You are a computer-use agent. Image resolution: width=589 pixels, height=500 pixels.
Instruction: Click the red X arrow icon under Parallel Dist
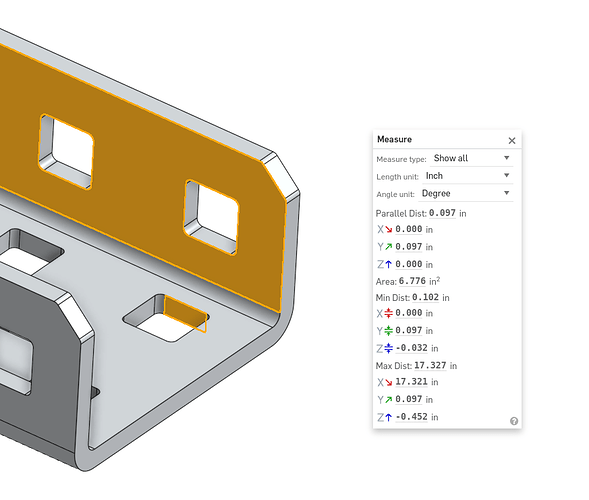click(388, 229)
